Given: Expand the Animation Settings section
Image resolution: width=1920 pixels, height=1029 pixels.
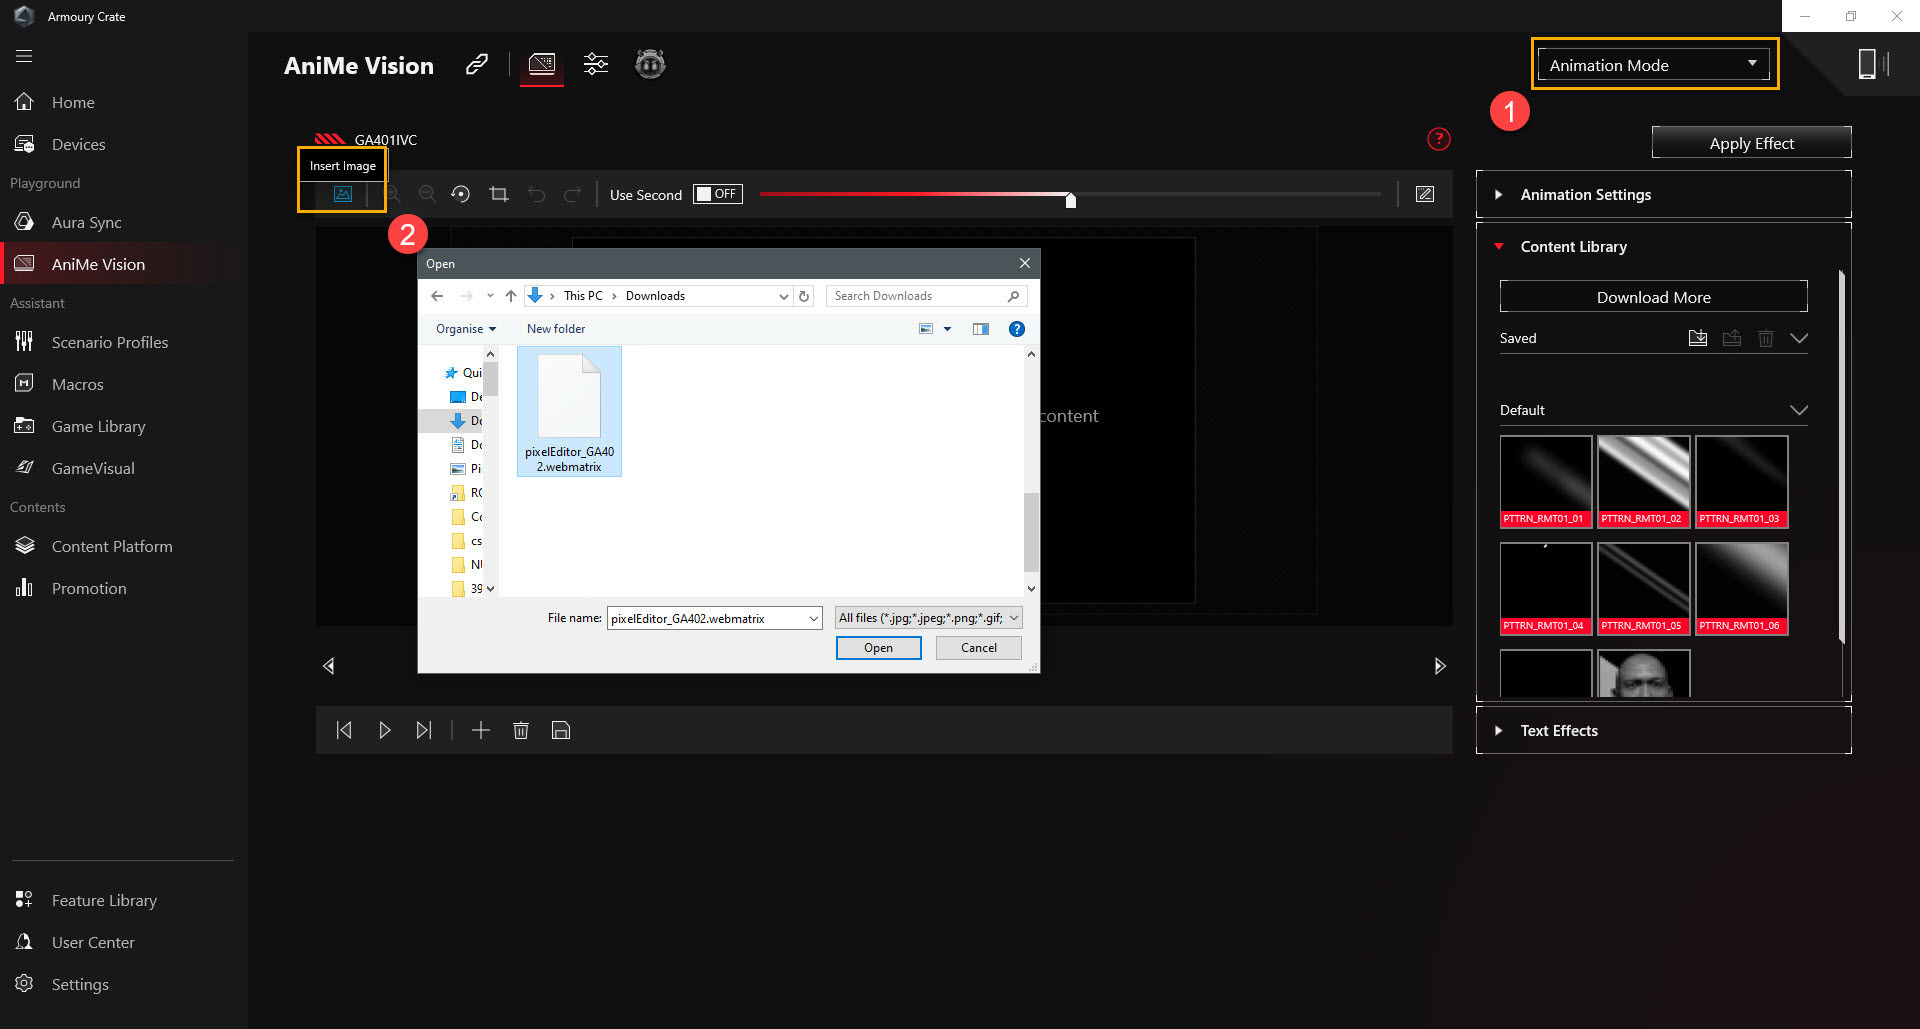Looking at the screenshot, I should 1585,195.
